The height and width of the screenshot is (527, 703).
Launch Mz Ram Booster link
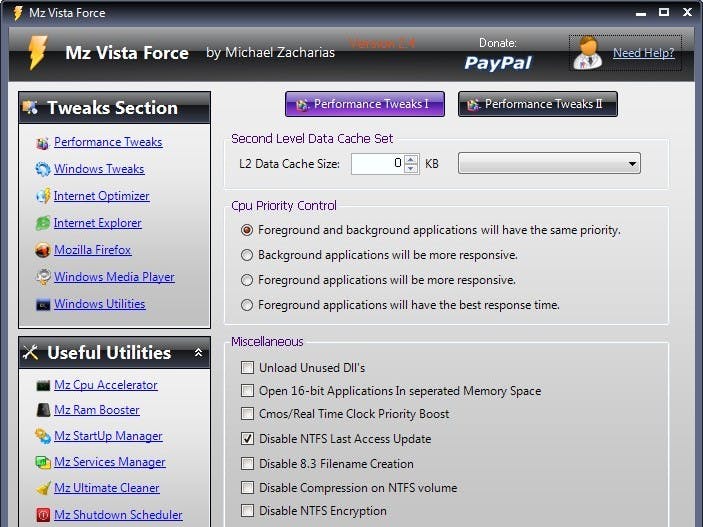click(97, 410)
